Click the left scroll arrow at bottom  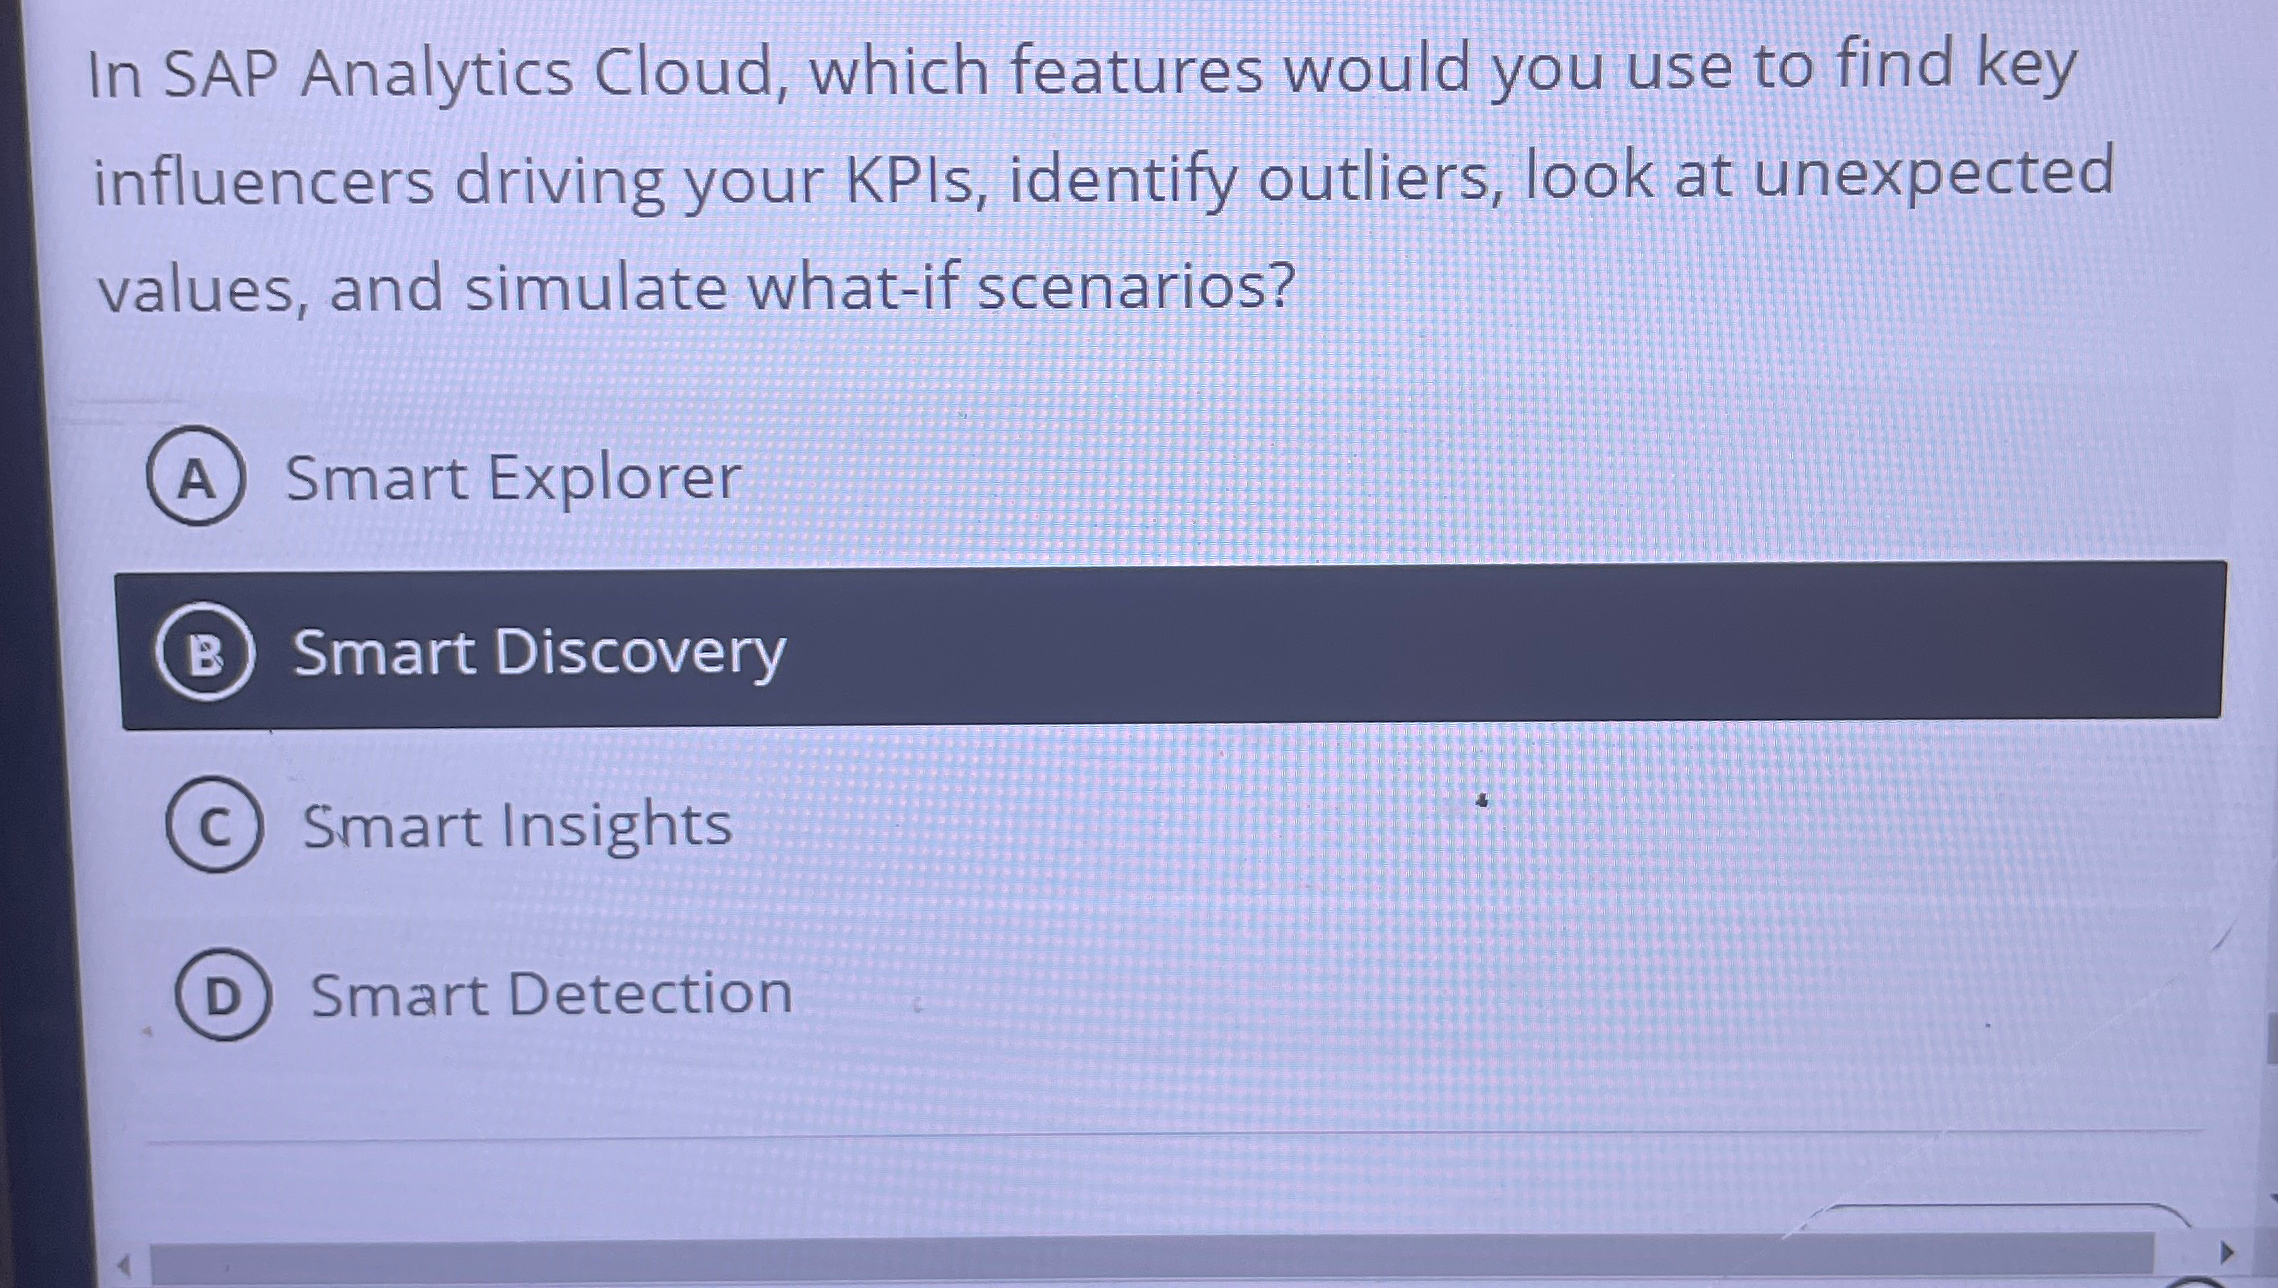122,1263
